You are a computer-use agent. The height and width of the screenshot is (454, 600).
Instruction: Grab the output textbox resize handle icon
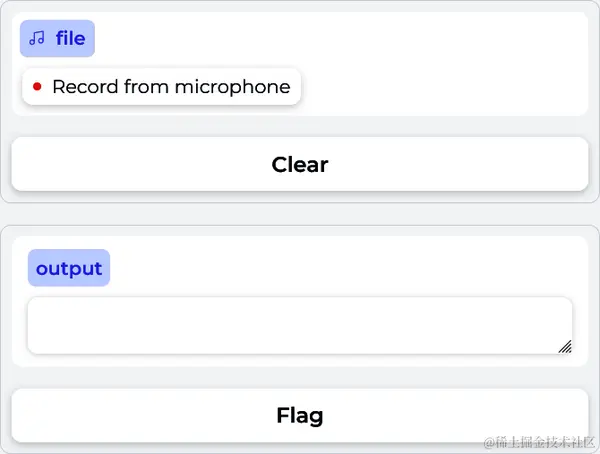[565, 346]
